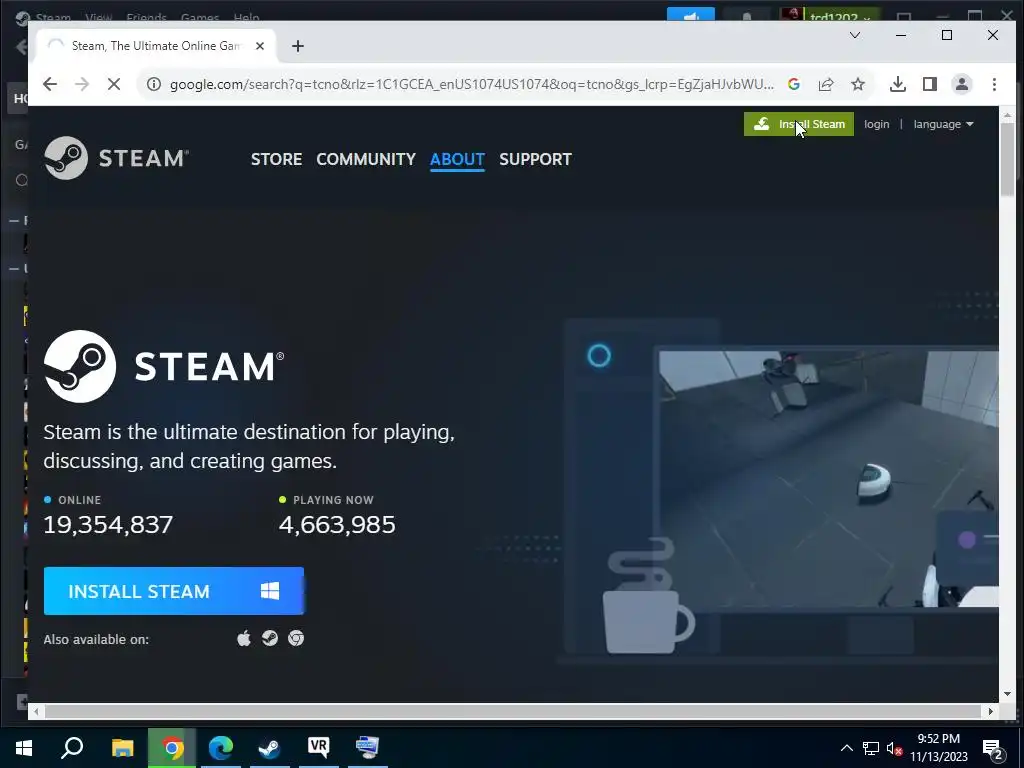
Task: Share this page icon
Action: (825, 84)
